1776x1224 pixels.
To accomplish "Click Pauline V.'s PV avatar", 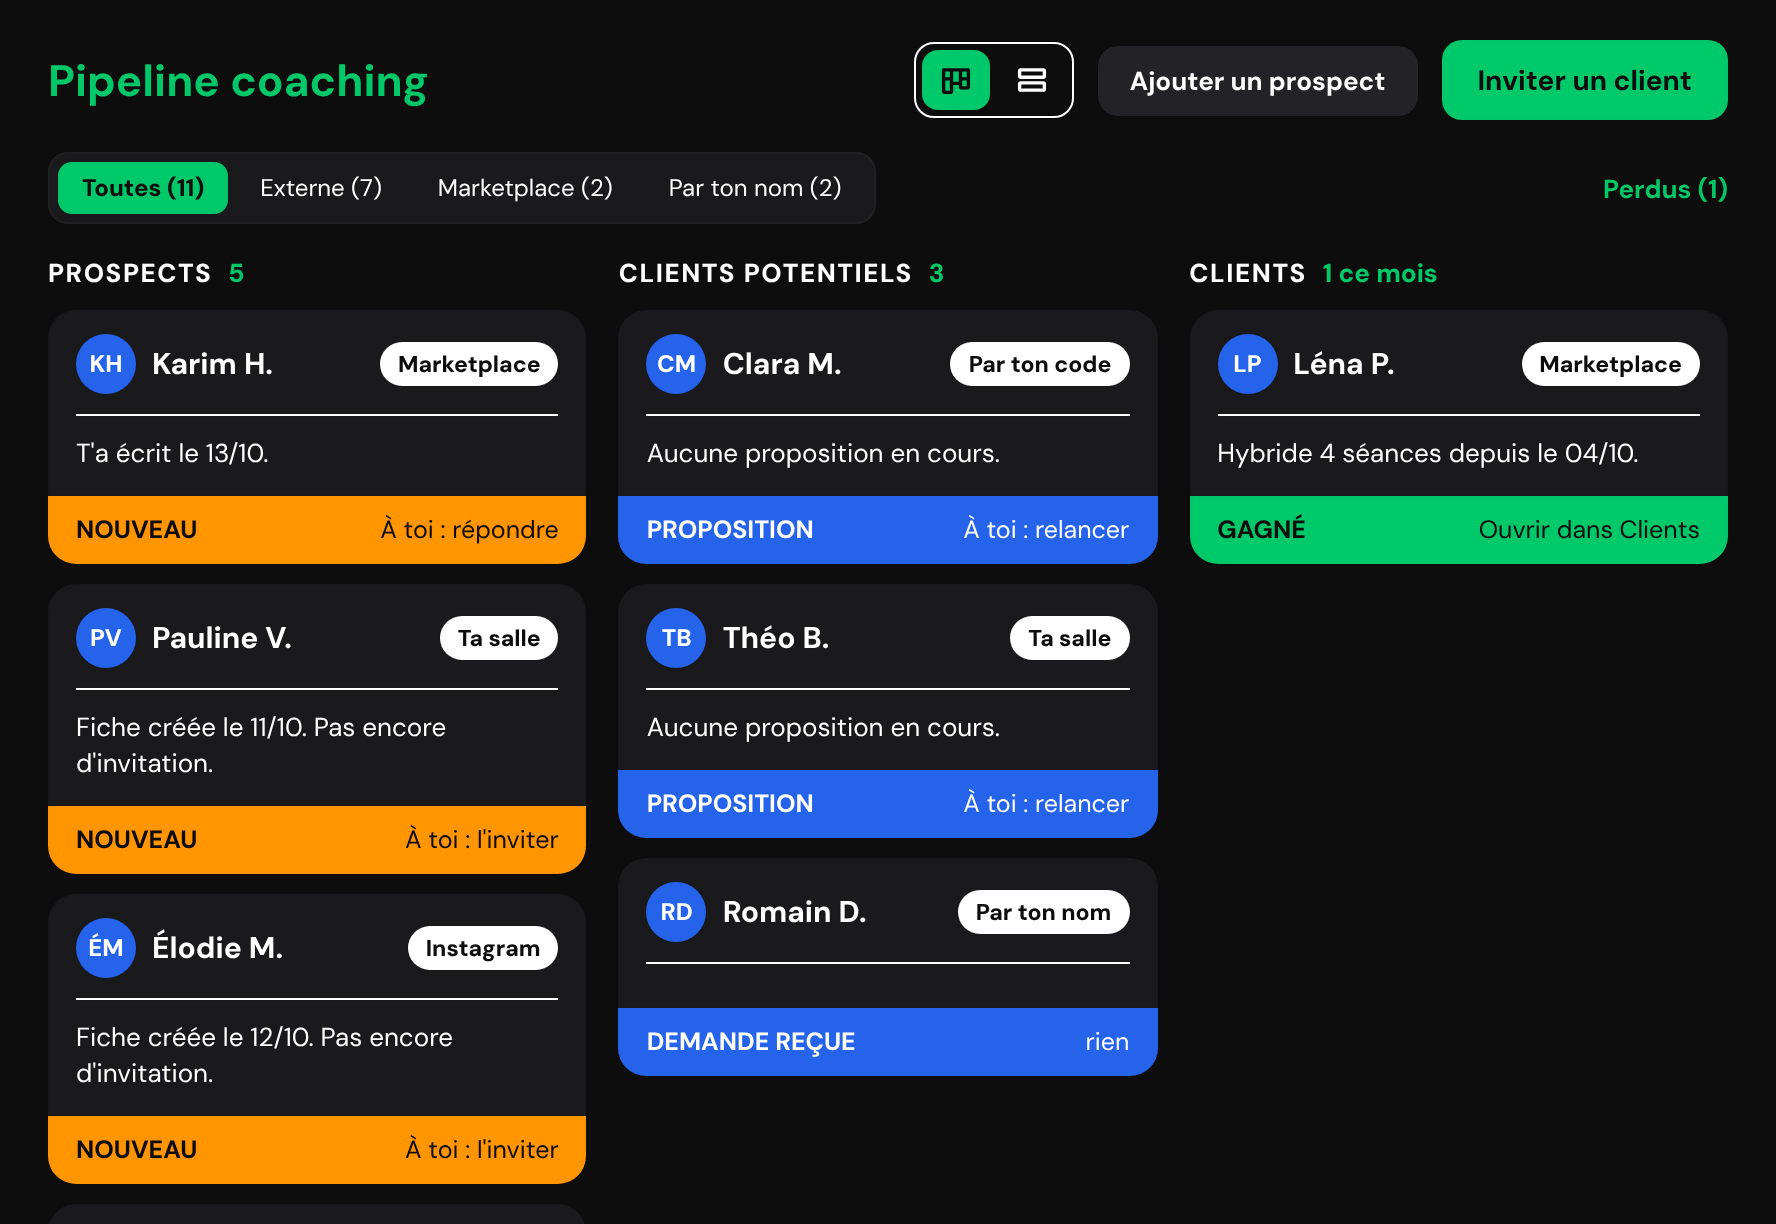I will coord(106,638).
